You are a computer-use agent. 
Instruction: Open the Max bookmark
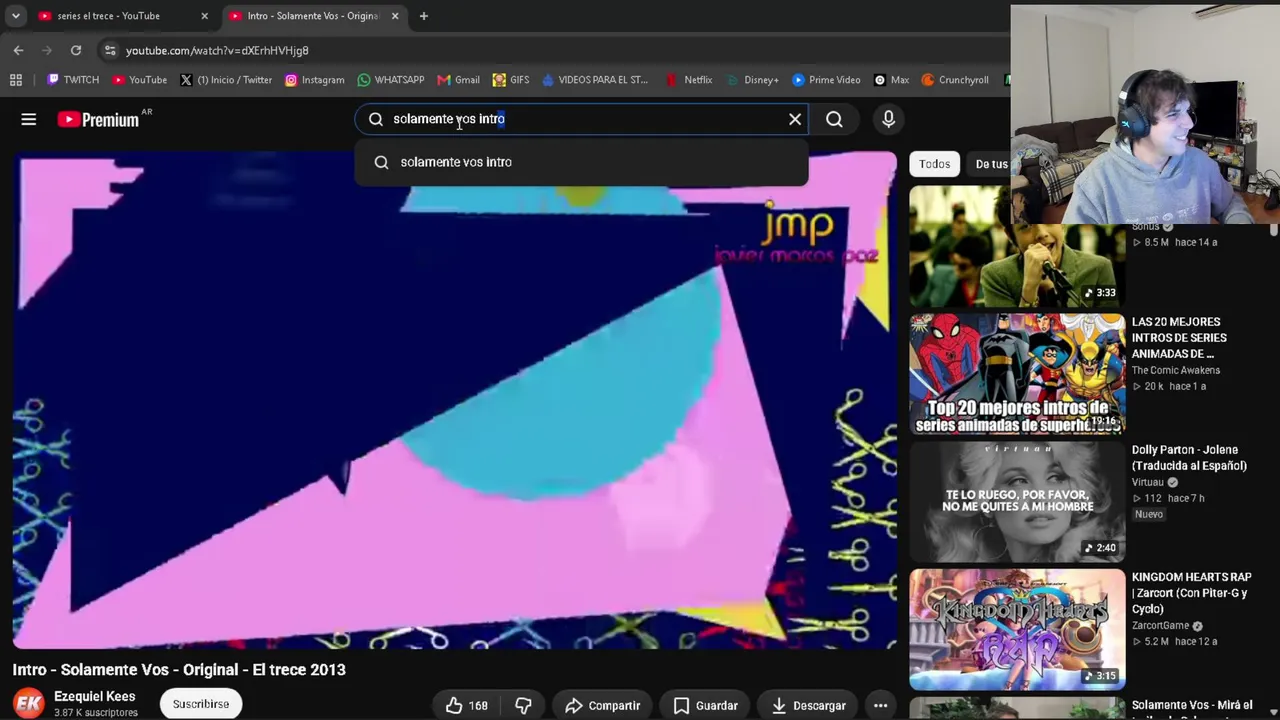(891, 80)
